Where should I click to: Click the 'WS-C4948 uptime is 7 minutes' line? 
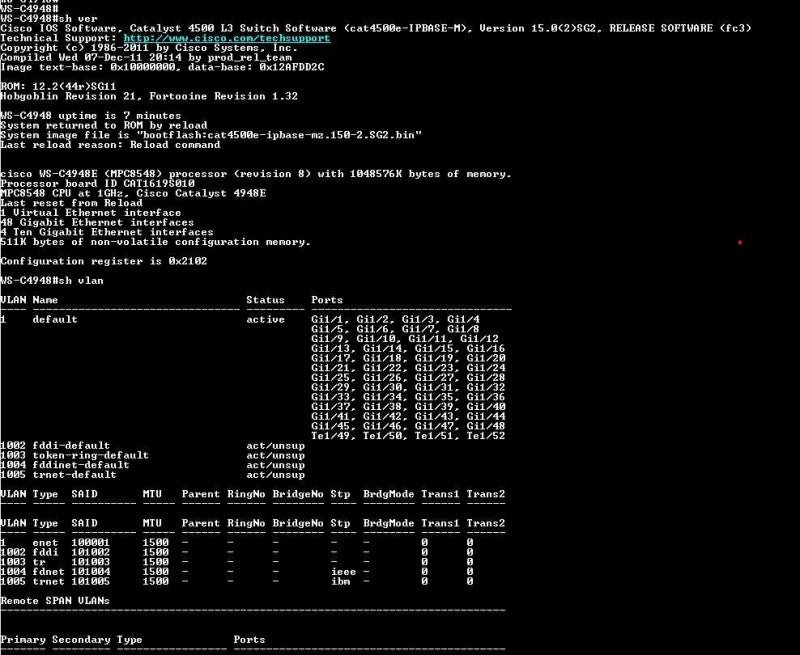(x=91, y=116)
